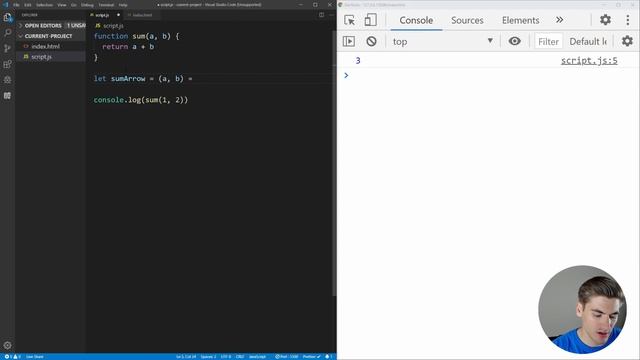Click the CRLF line ending indicator

pos(240,357)
